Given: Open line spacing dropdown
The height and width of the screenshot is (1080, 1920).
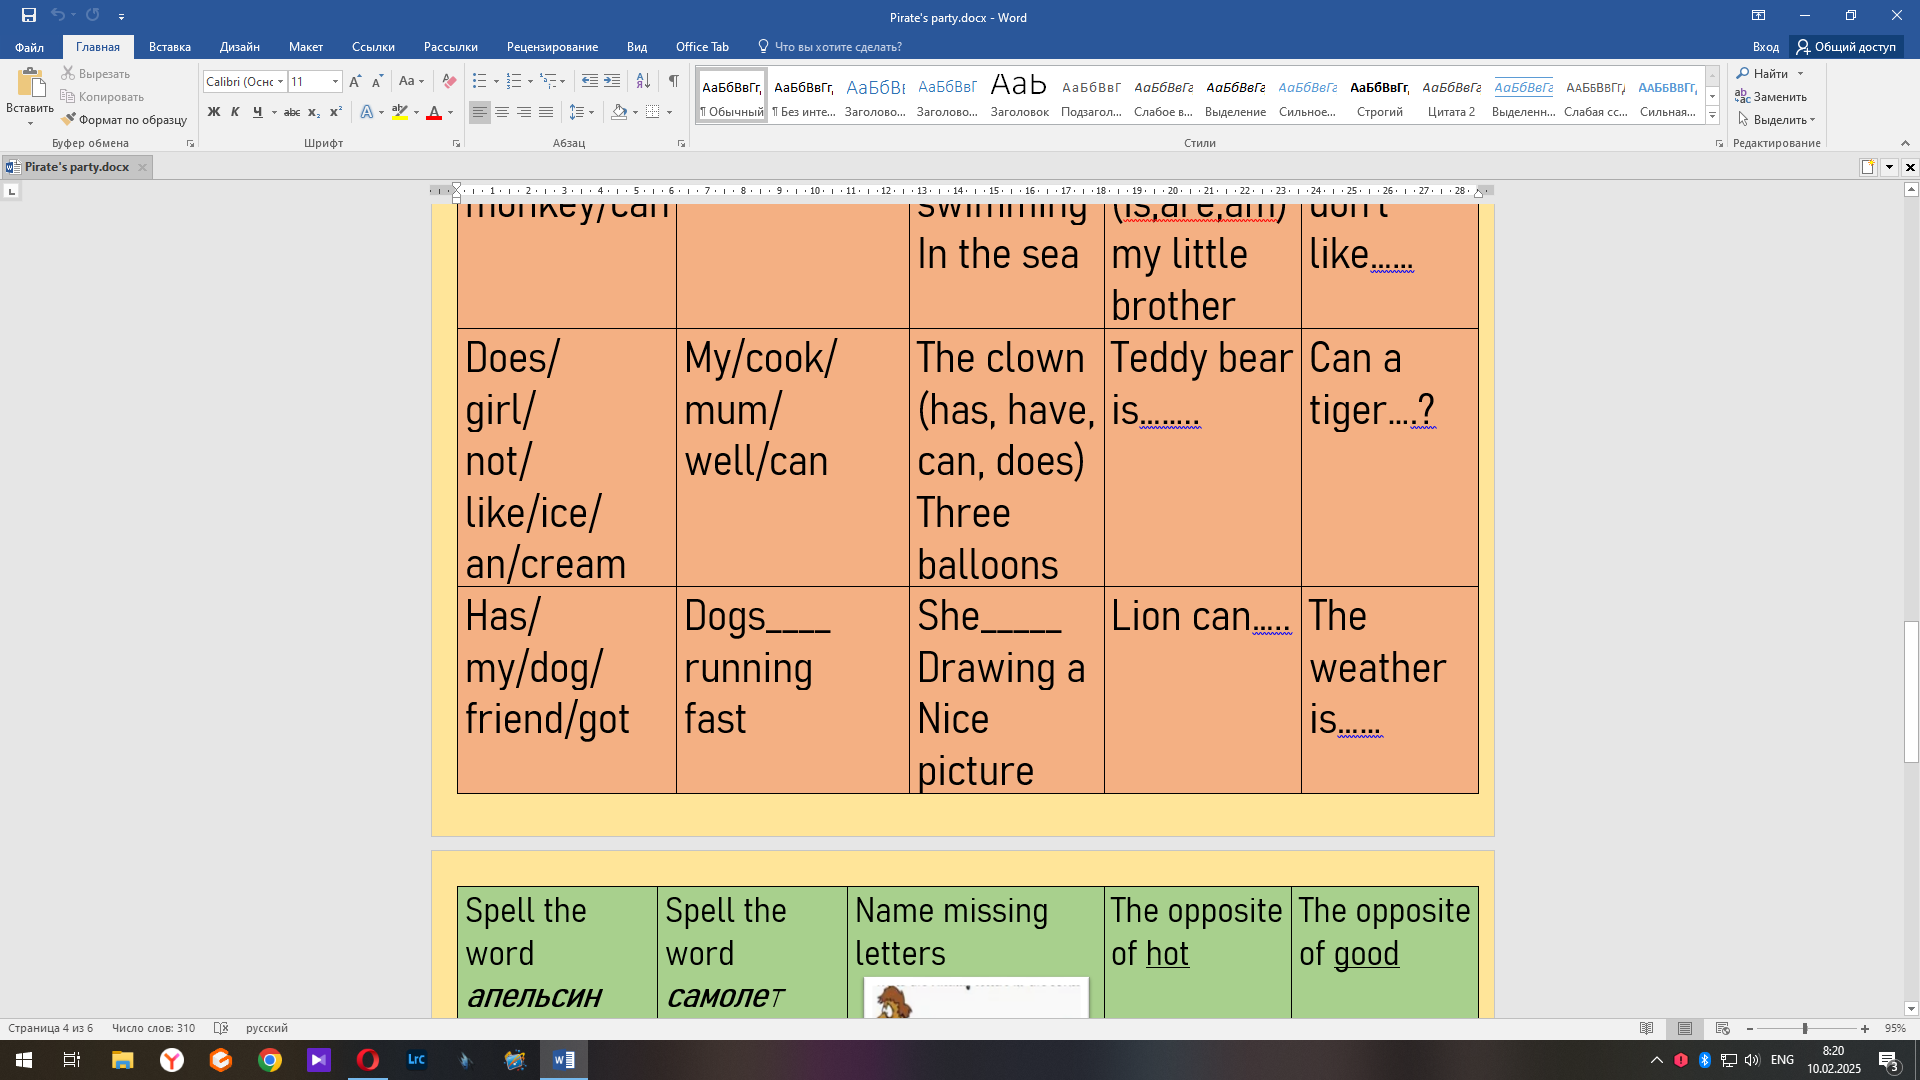Looking at the screenshot, I should point(581,112).
